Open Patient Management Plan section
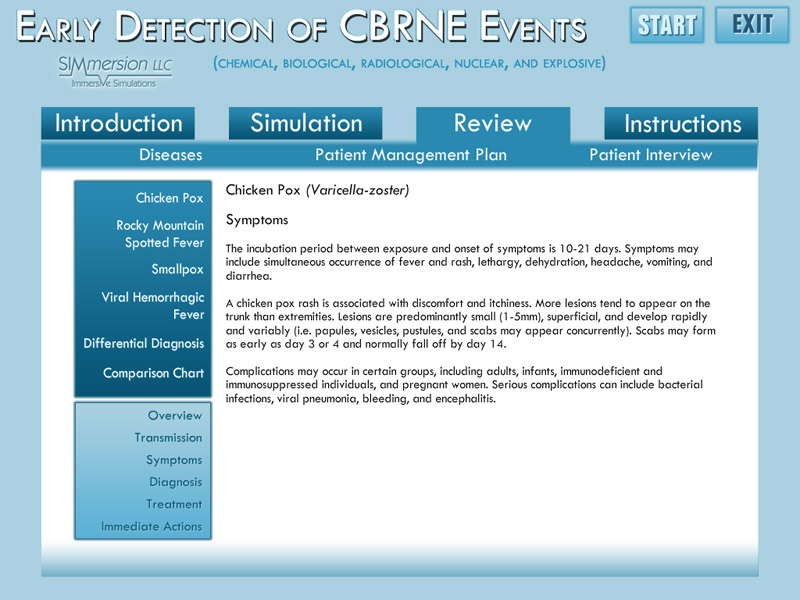The height and width of the screenshot is (600, 800). click(411, 155)
